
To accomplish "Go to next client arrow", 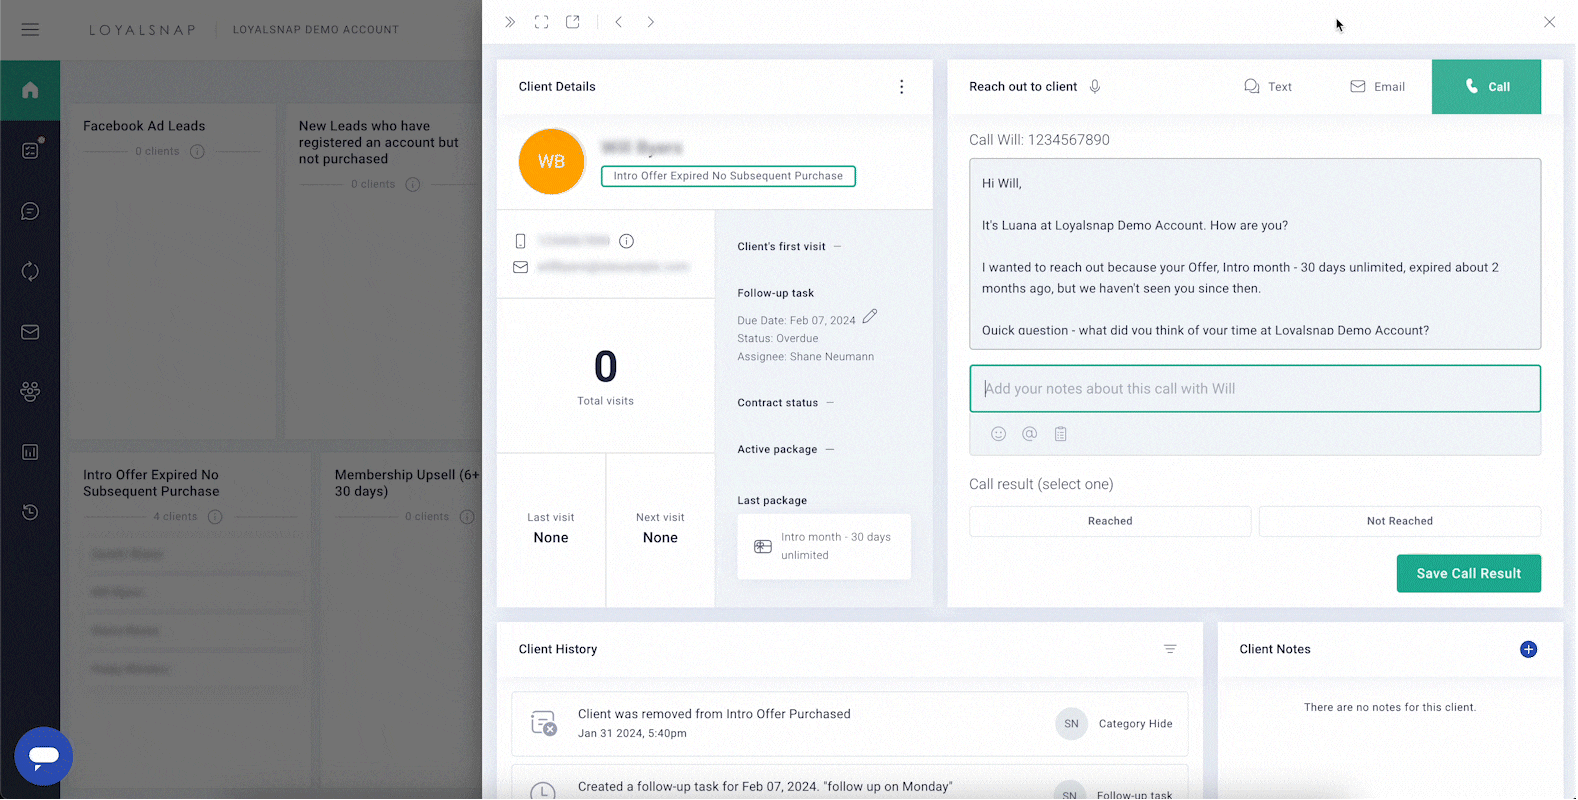I will point(651,22).
